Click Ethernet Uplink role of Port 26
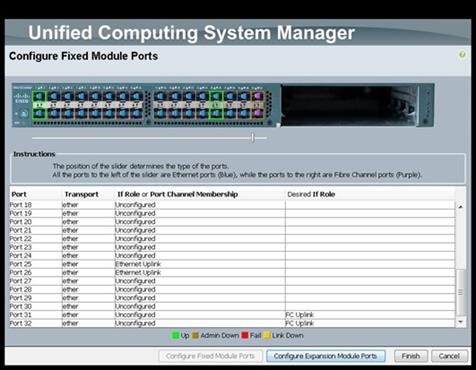This screenshot has width=476, height=370. 200,273
